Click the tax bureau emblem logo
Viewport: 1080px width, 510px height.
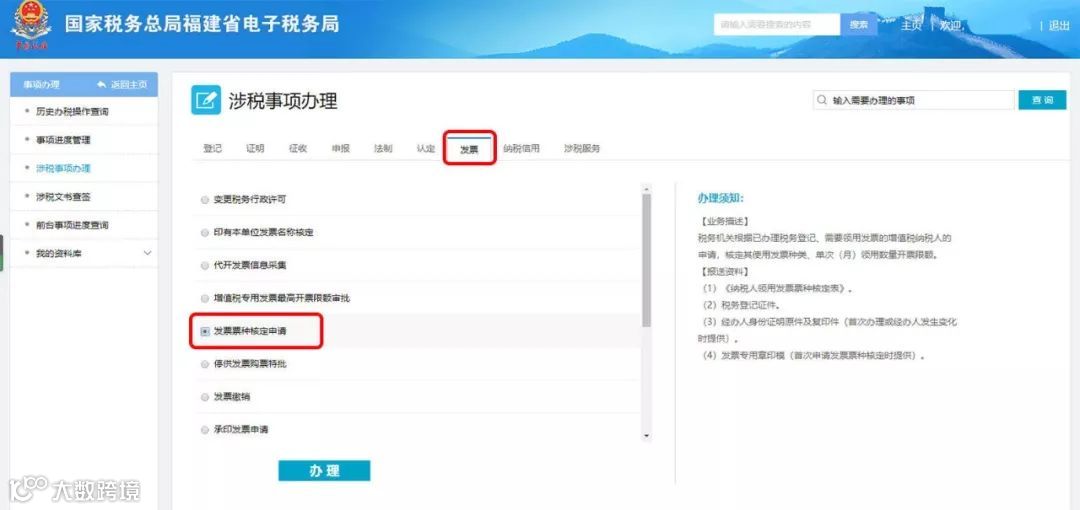[x=30, y=28]
